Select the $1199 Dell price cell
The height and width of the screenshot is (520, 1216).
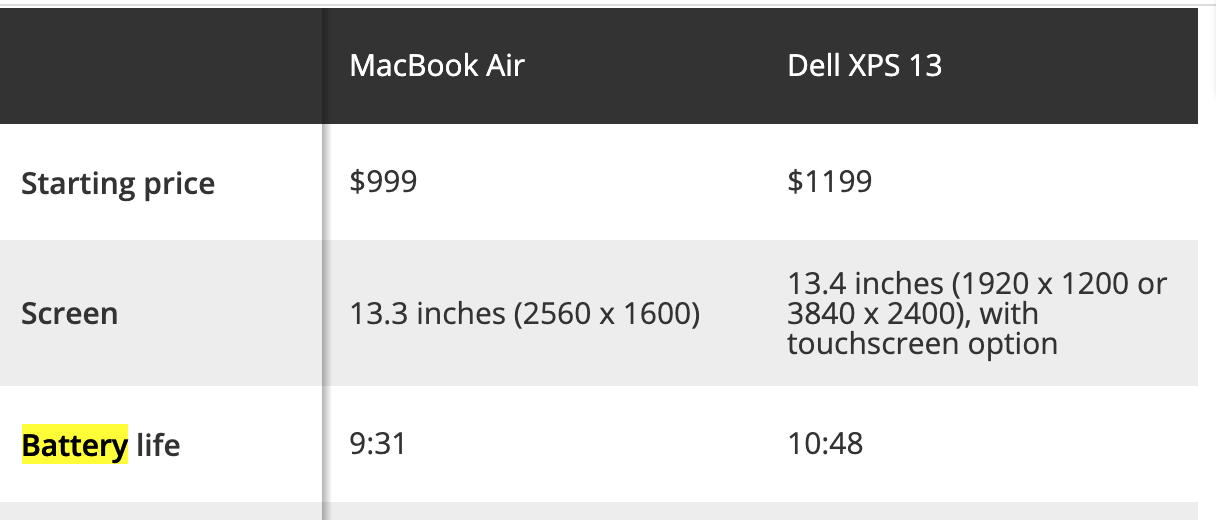click(829, 181)
